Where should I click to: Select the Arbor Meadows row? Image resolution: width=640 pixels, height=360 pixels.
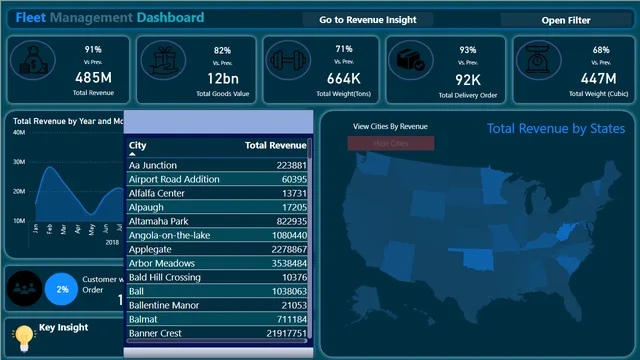(x=218, y=263)
